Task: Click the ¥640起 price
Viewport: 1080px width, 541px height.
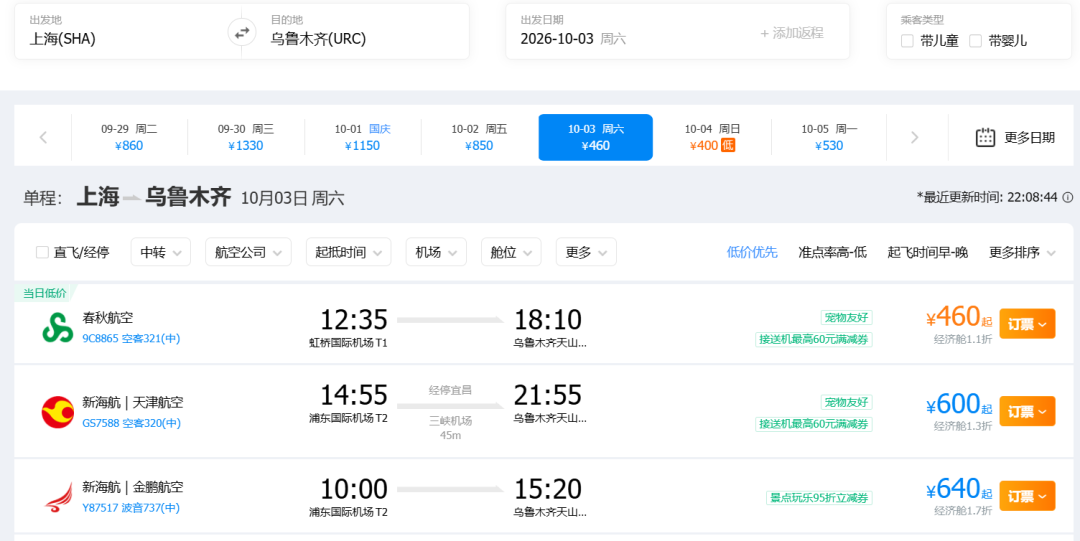Action: 959,489
